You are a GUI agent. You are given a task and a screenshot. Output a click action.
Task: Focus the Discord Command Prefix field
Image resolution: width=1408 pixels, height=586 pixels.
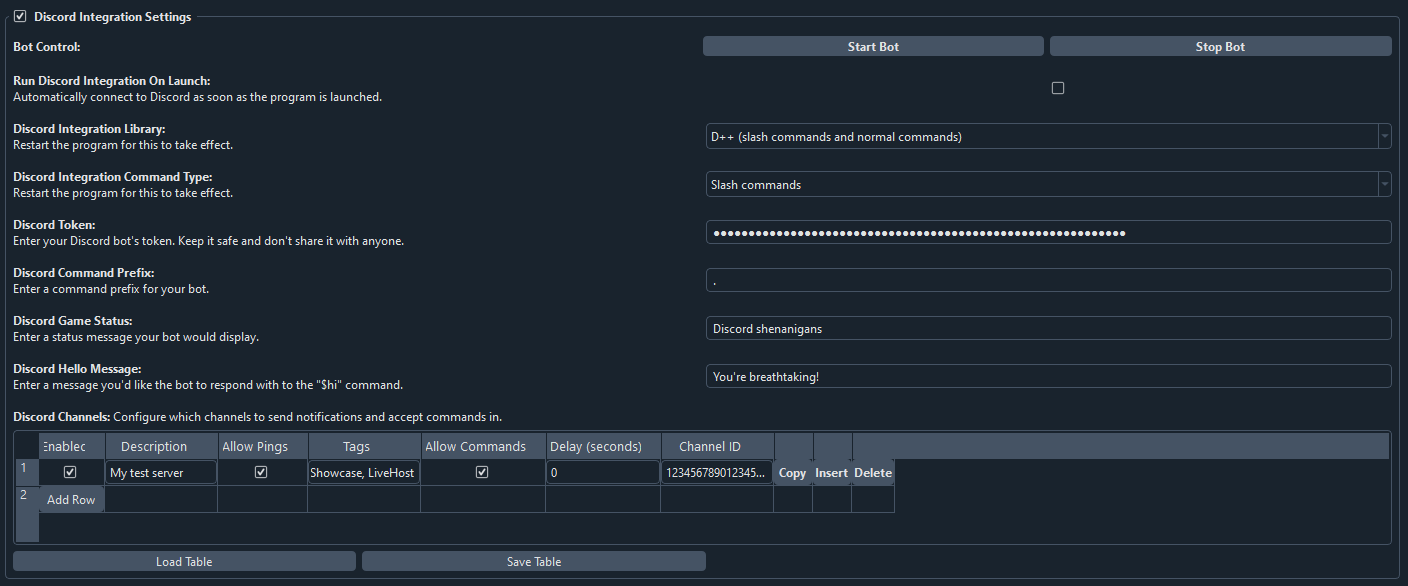coord(1048,281)
